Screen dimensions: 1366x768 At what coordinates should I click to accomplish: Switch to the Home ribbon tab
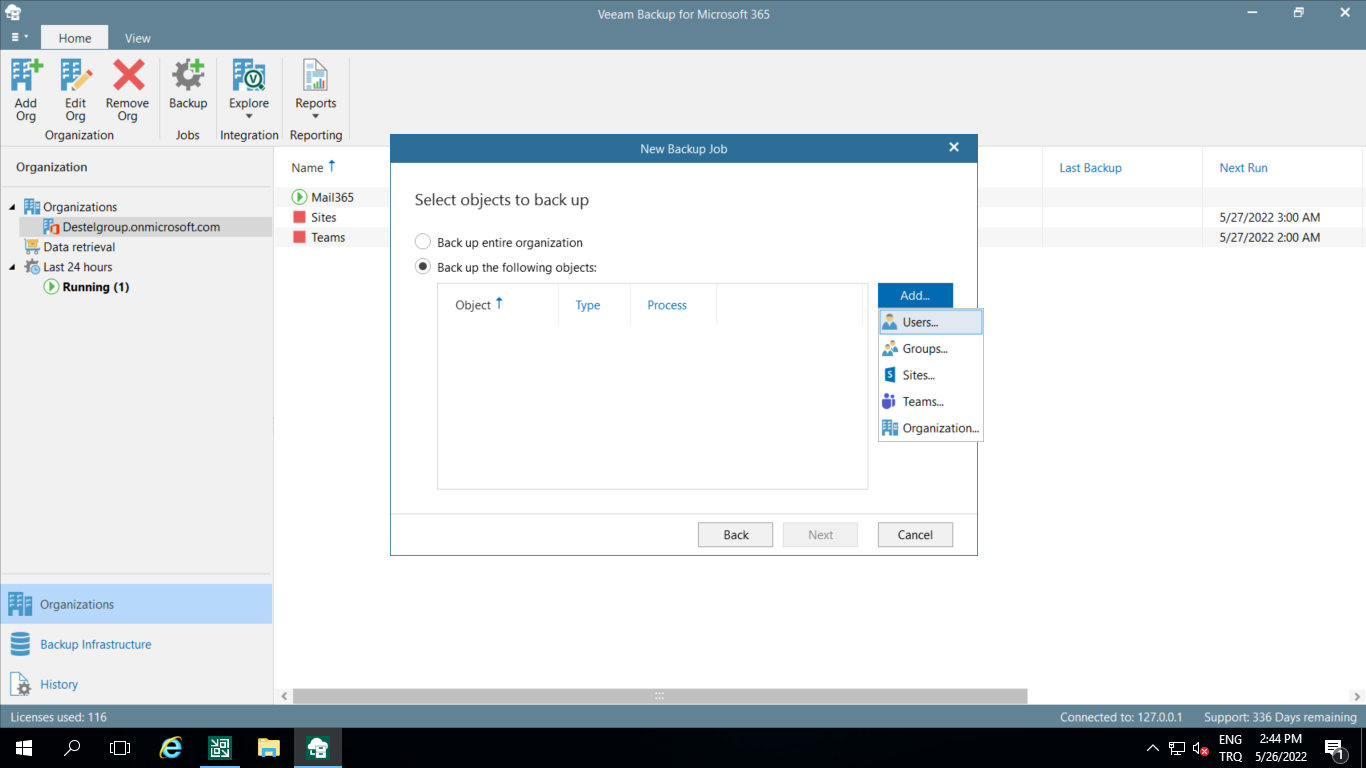[75, 38]
